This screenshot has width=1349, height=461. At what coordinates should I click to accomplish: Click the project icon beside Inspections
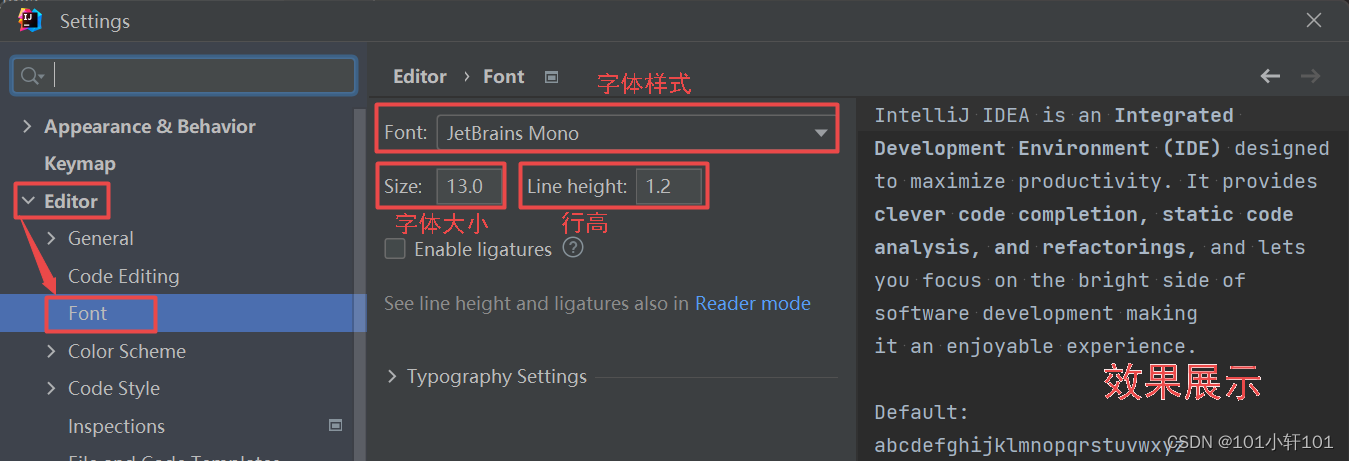(336, 426)
